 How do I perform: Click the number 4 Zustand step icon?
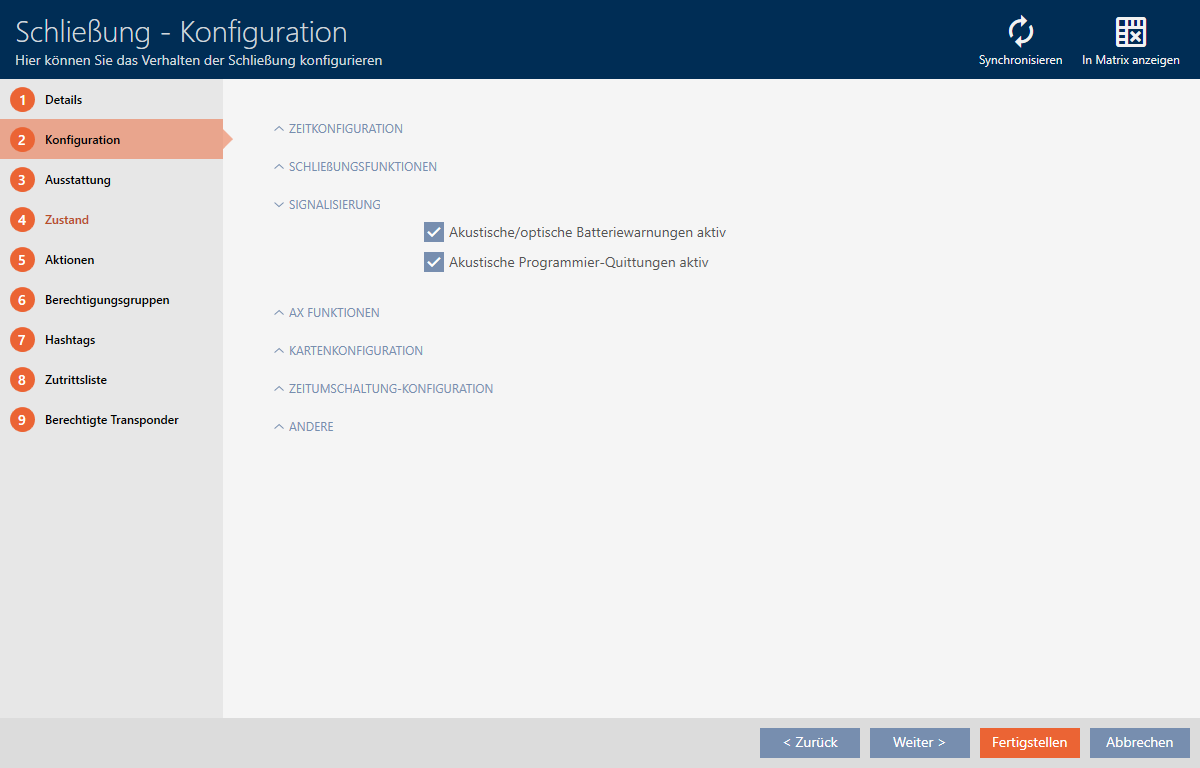tap(22, 220)
